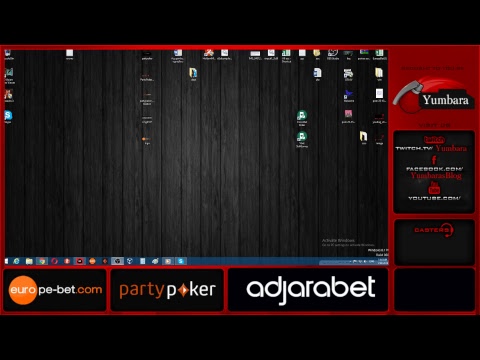The width and height of the screenshot is (480, 360).
Task: Switch to Google Chrome on the taskbar
Action: coord(42,261)
